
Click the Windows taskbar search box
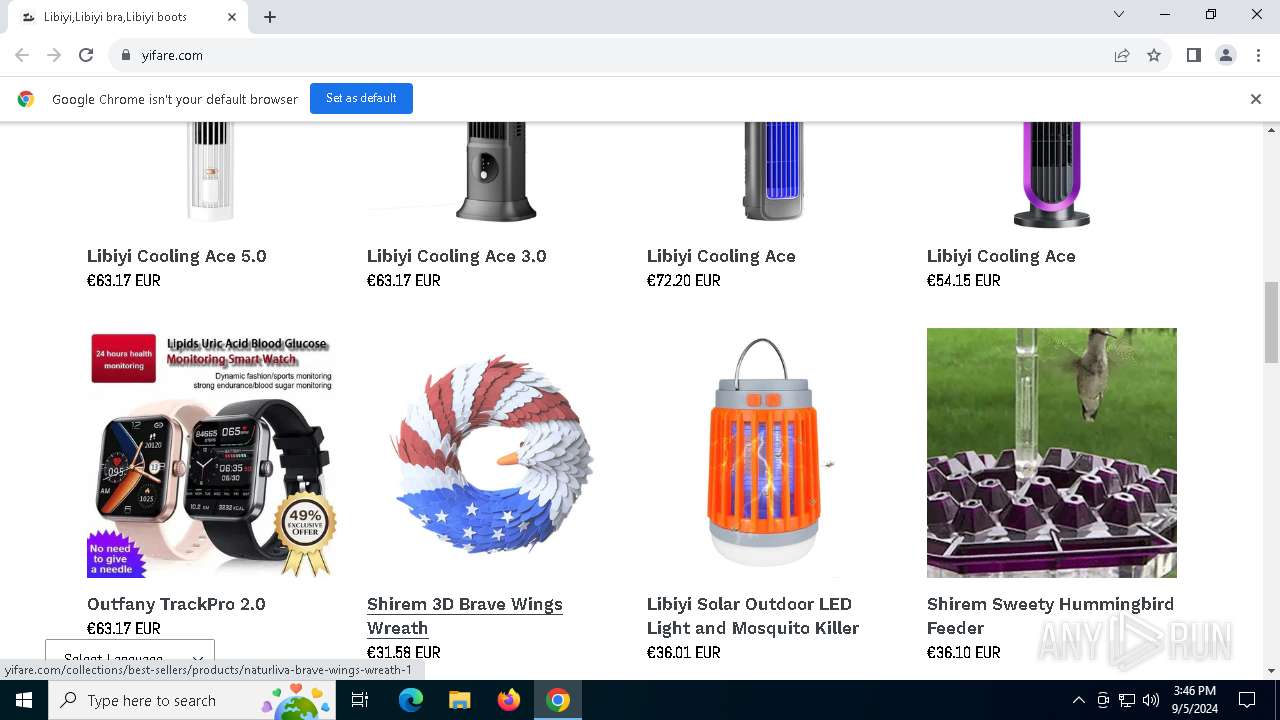coord(193,700)
